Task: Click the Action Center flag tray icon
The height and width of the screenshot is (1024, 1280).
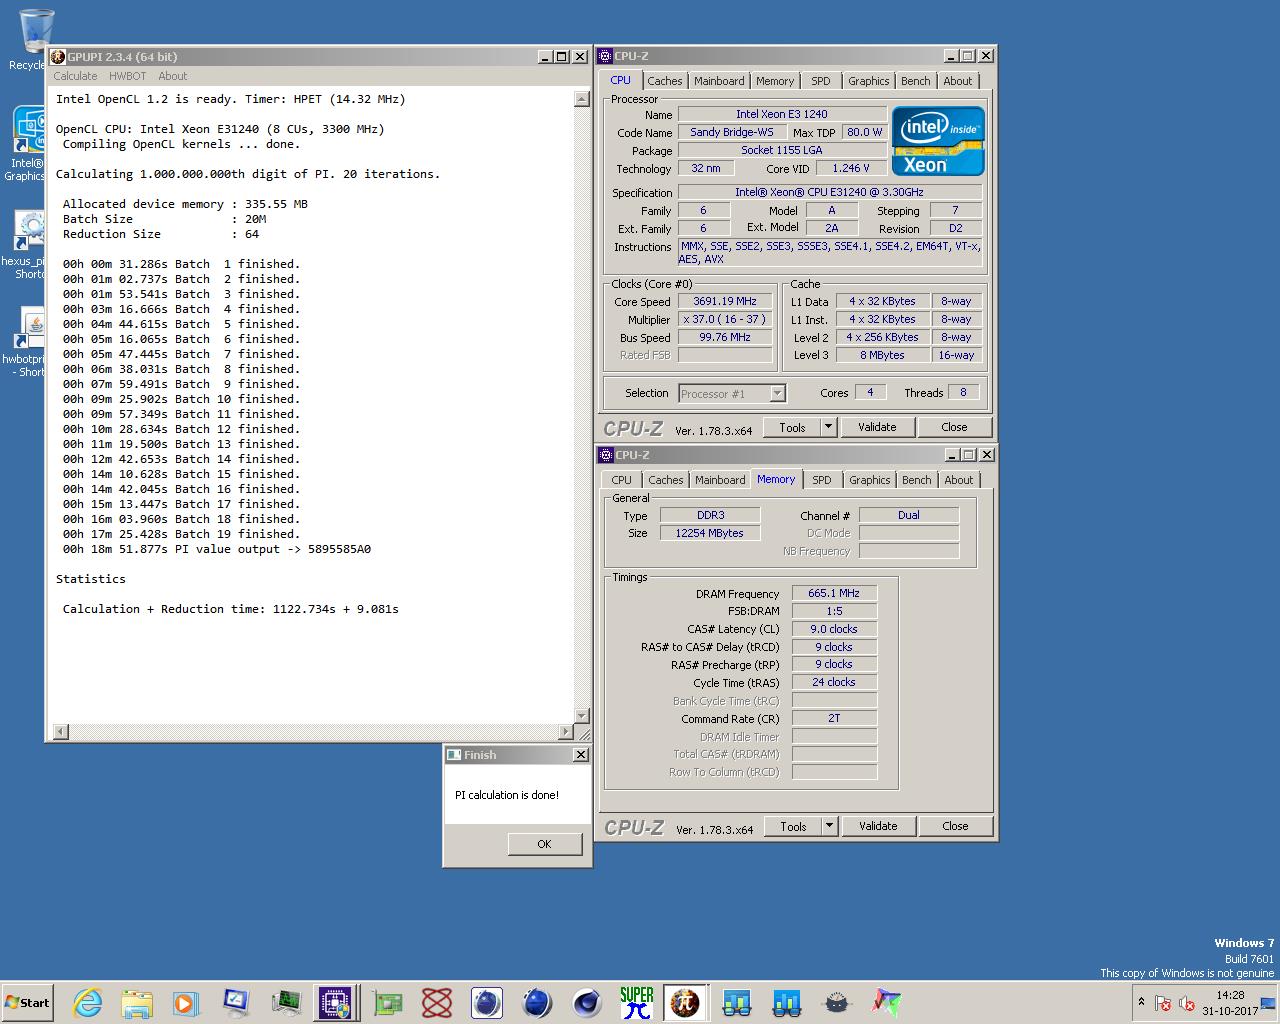Action: 1163,1003
